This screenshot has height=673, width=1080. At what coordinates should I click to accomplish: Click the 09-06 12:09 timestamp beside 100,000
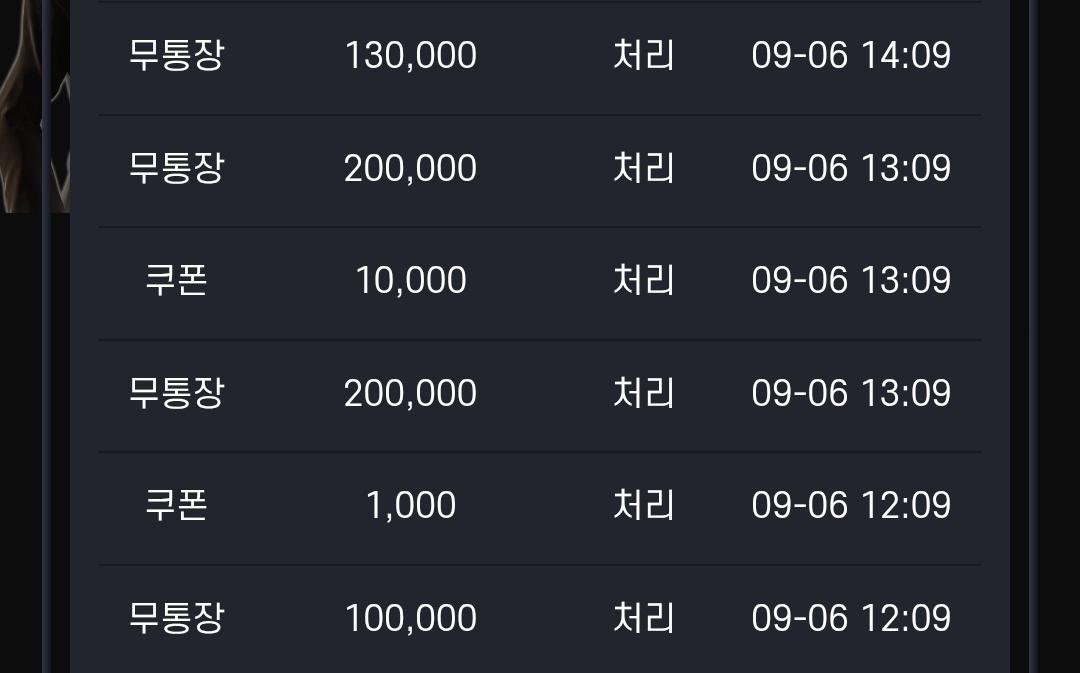[851, 618]
